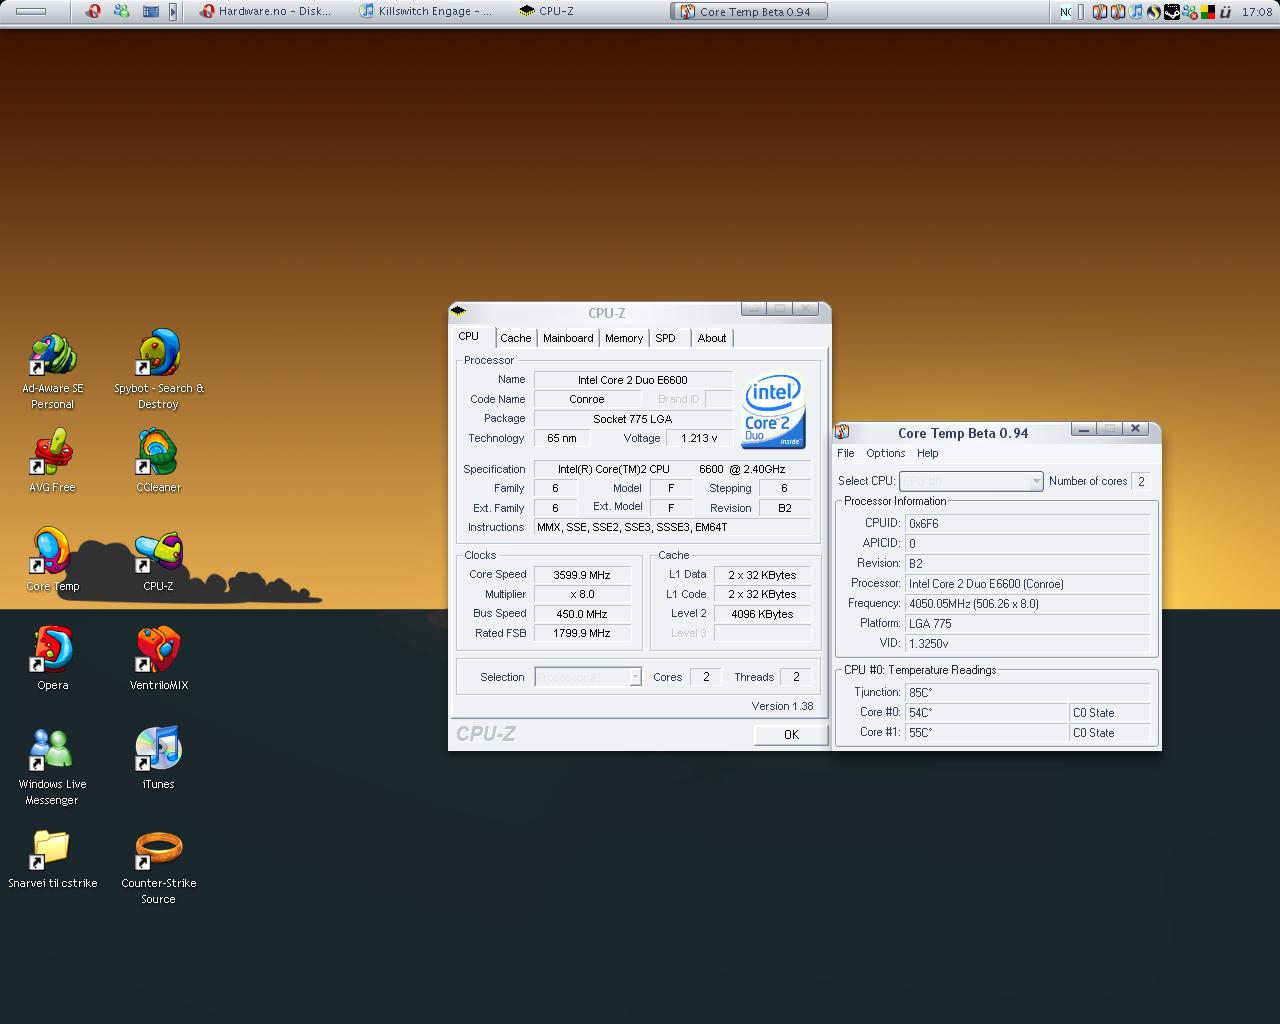Open Ad-Aware SE Personal desktop shortcut

tap(52, 370)
